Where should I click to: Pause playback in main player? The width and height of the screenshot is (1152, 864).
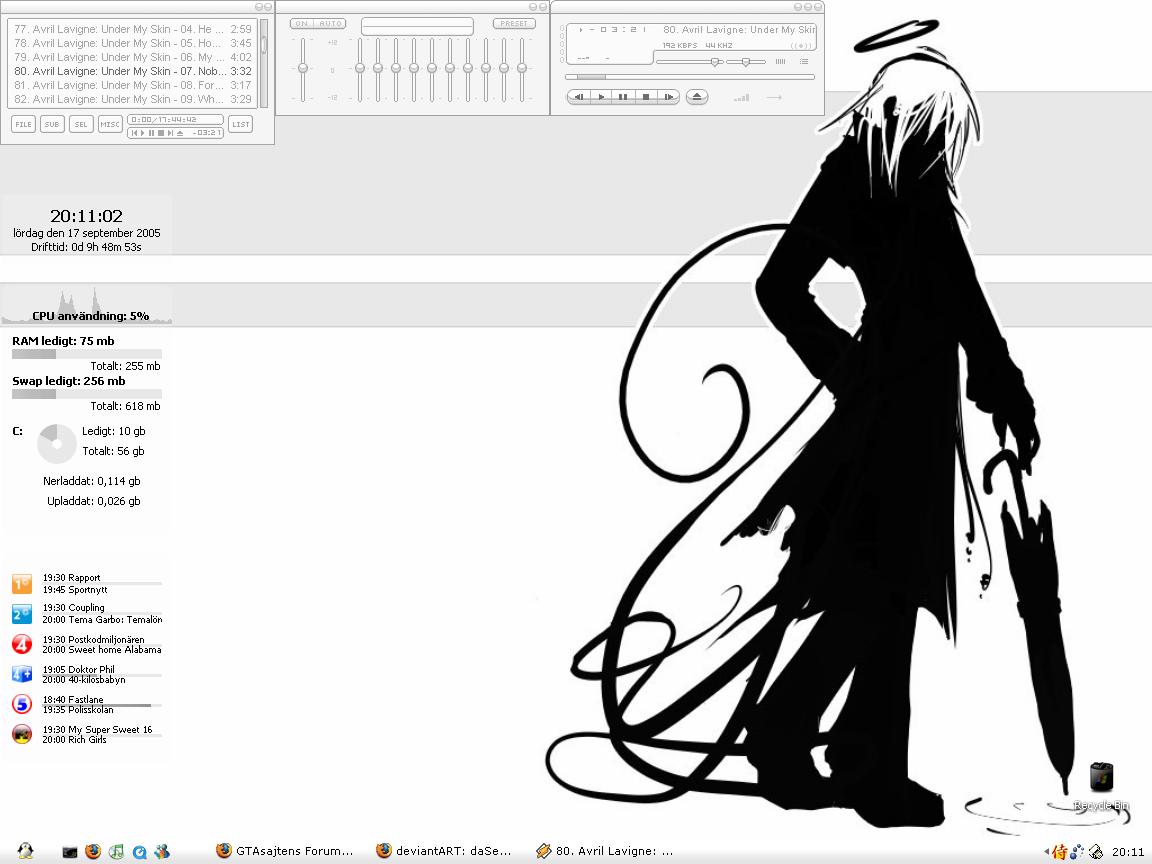pos(623,97)
